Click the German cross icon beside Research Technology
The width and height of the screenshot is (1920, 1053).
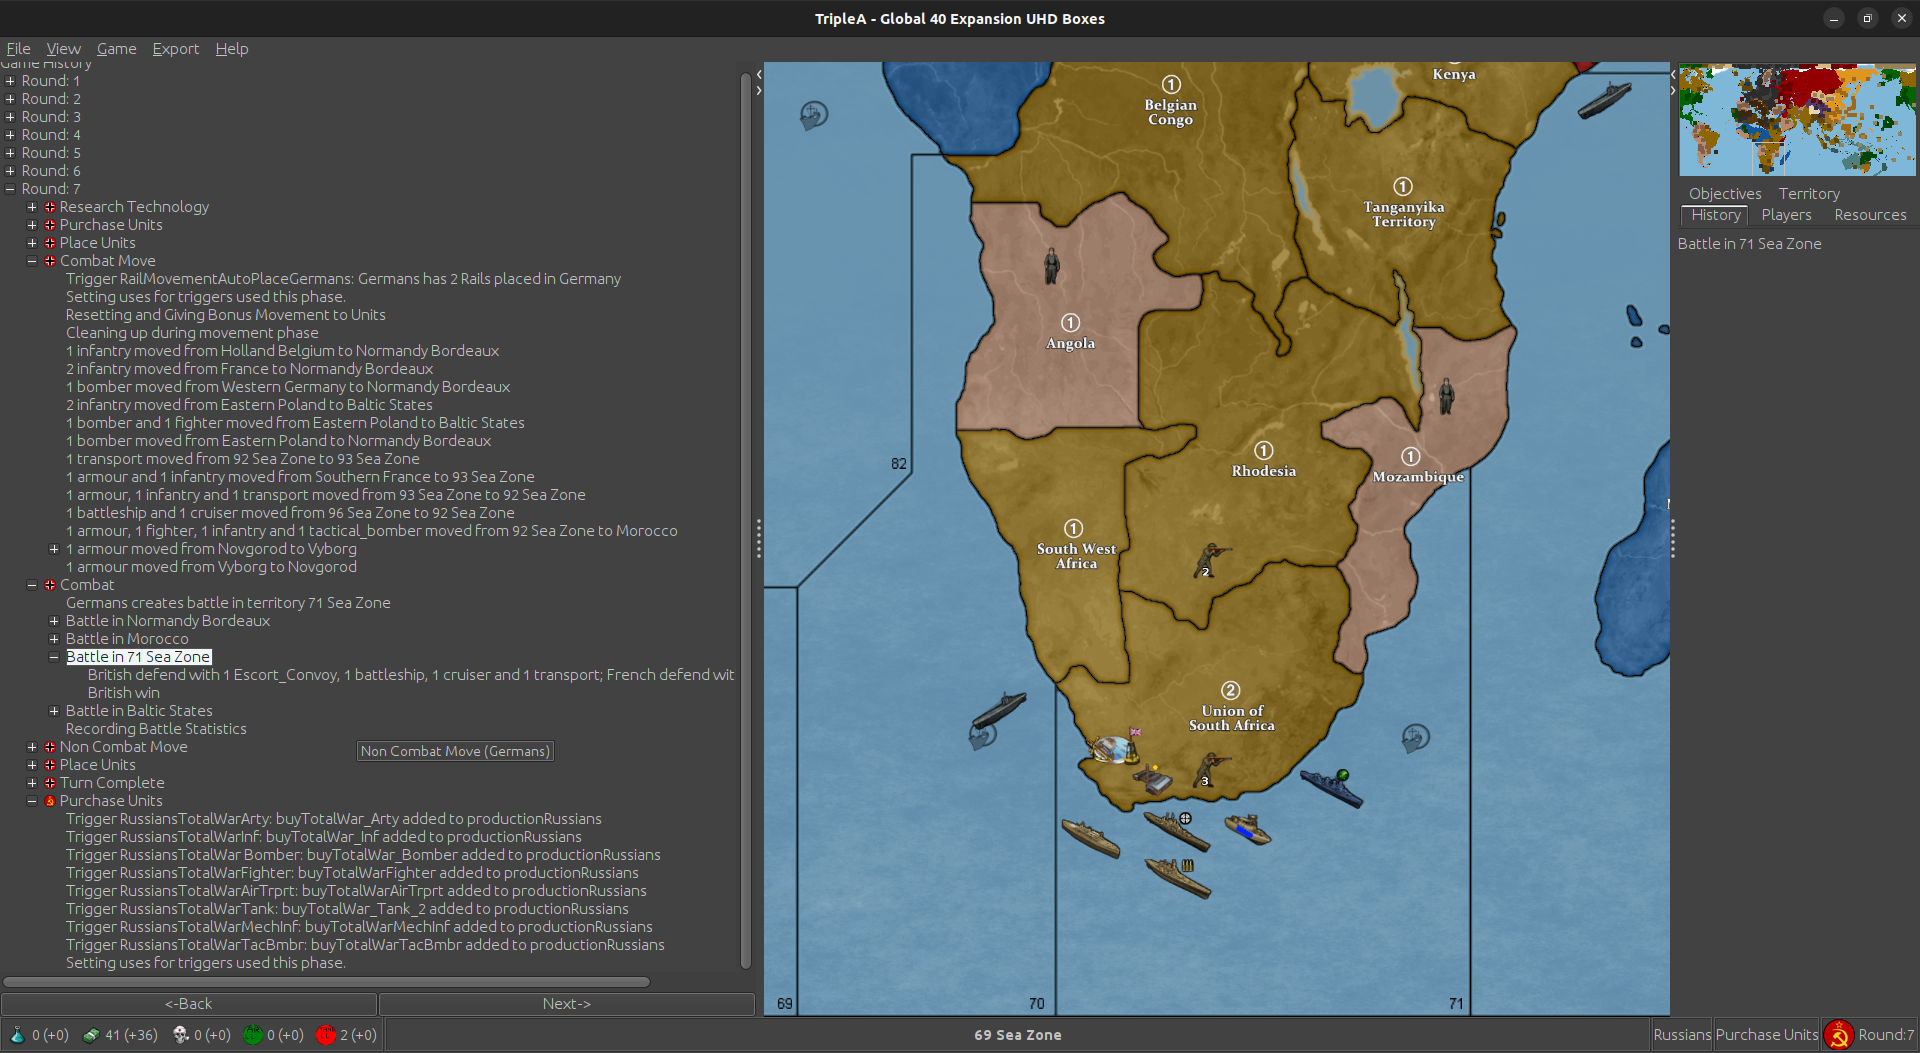pos(50,207)
